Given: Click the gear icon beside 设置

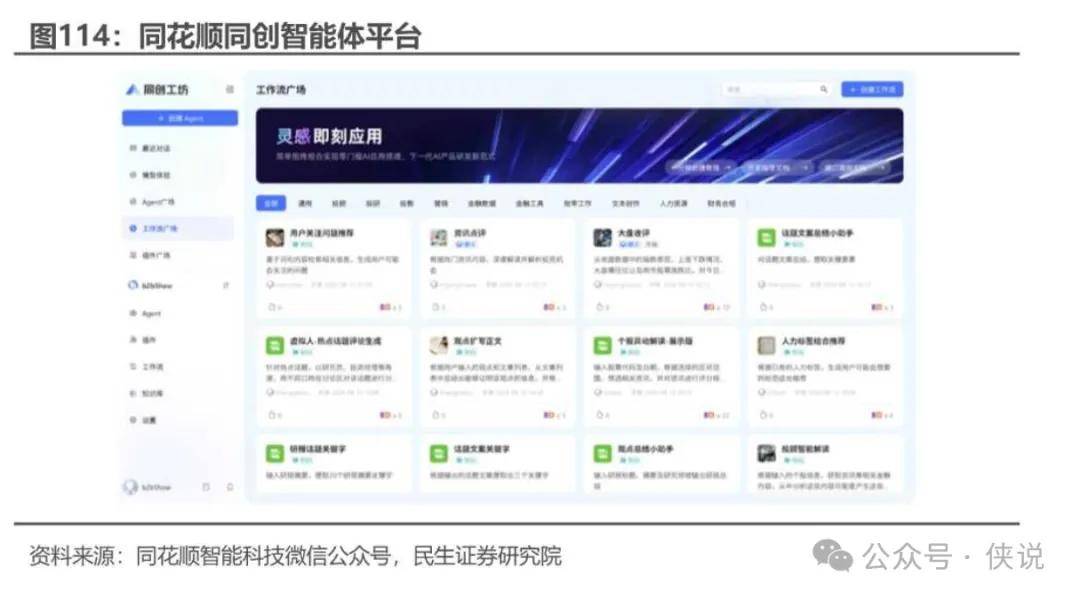Looking at the screenshot, I should pyautogui.click(x=133, y=420).
